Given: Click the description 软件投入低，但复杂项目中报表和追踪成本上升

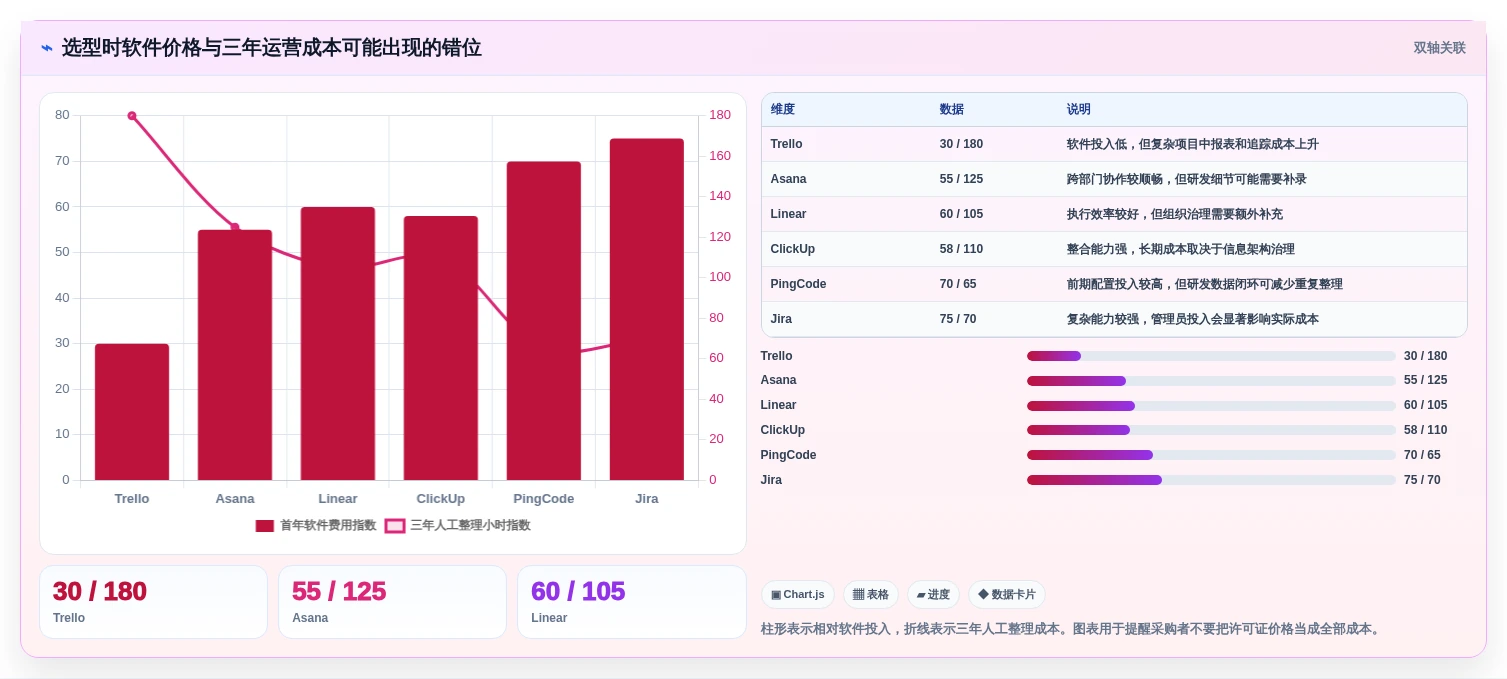Looking at the screenshot, I should click(1193, 144).
